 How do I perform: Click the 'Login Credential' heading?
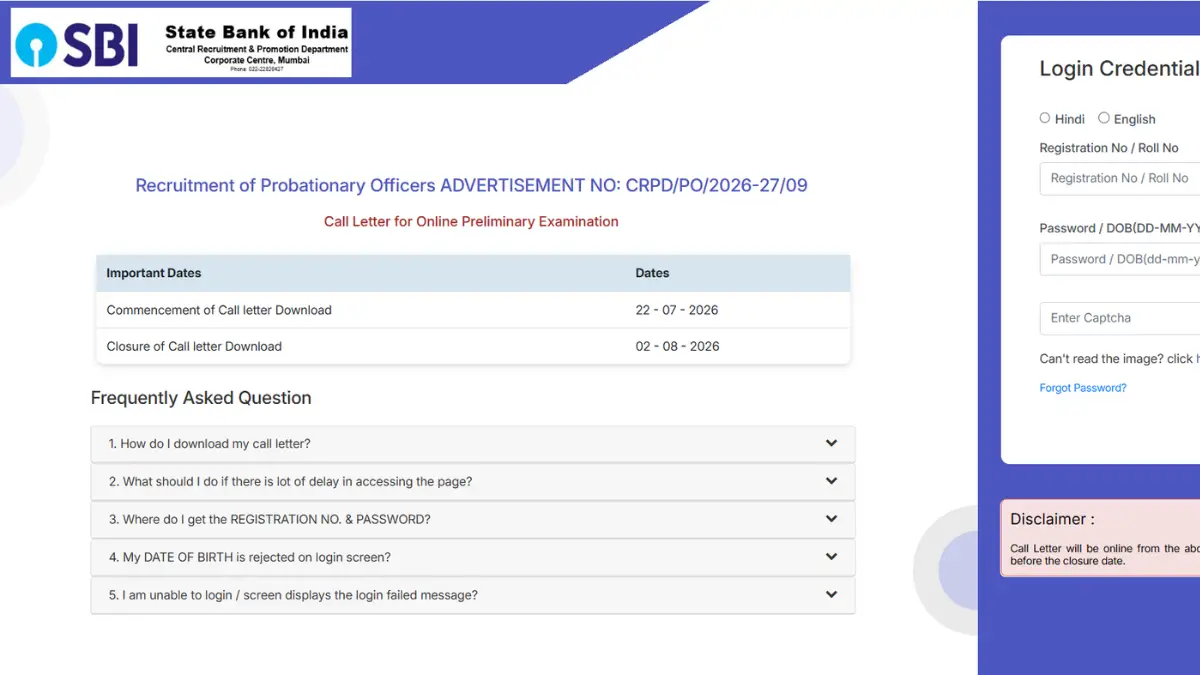pos(1119,69)
